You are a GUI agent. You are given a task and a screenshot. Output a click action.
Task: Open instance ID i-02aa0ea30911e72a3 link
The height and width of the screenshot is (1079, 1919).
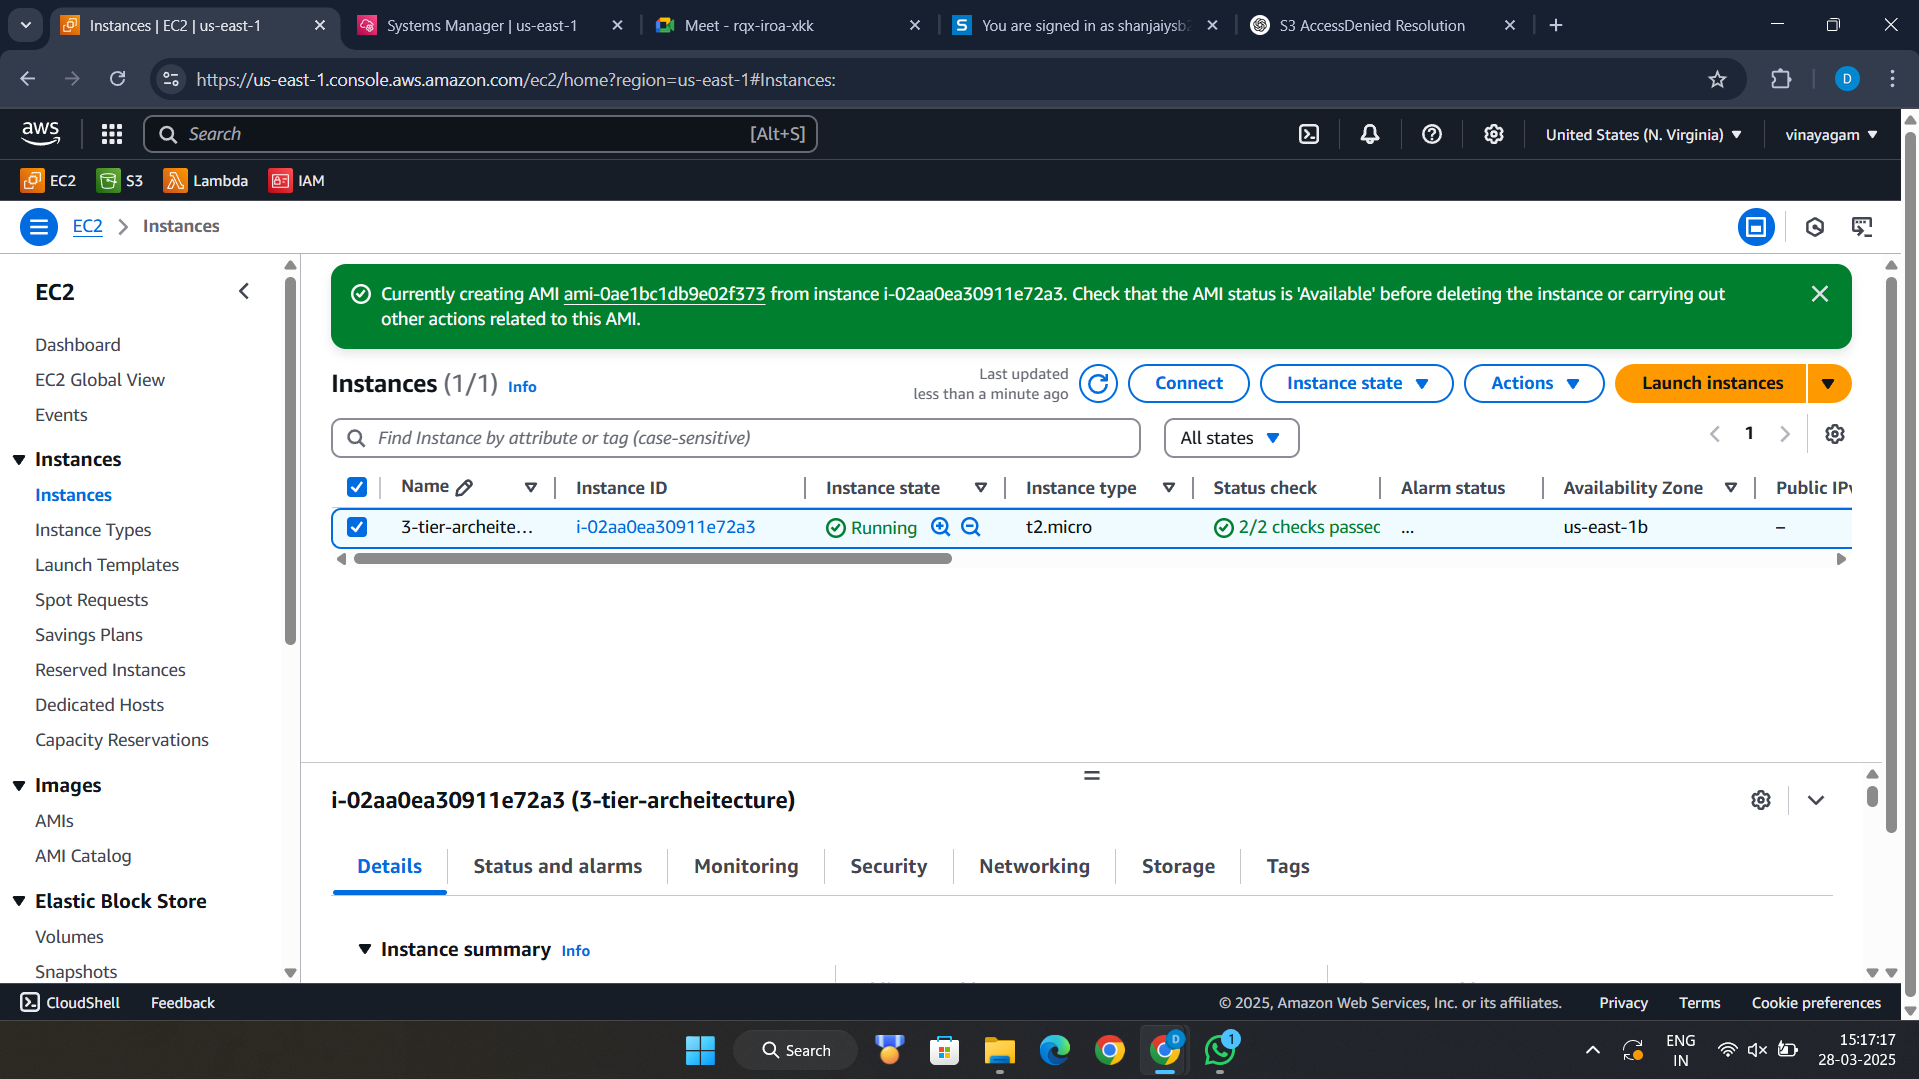tap(665, 527)
